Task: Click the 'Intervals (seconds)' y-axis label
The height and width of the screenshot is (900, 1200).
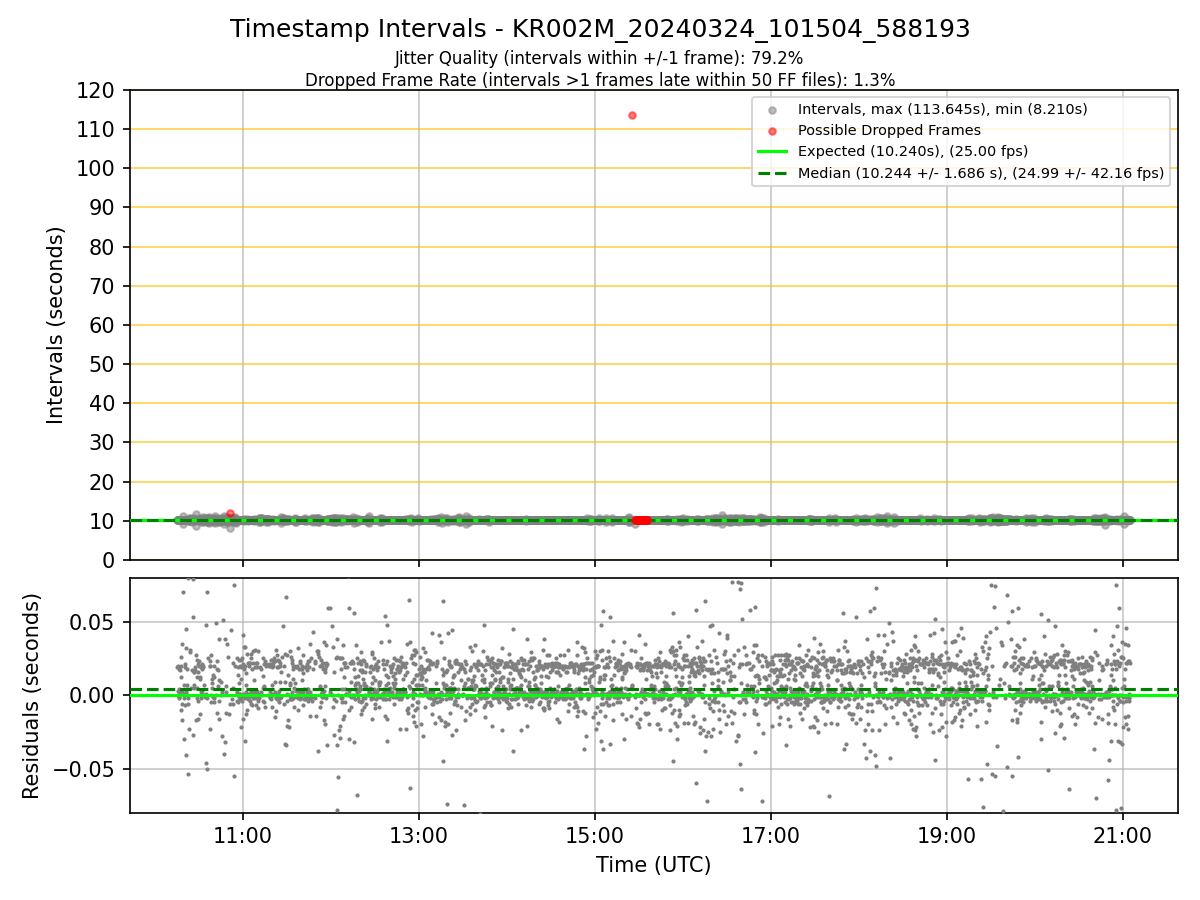Action: 56,325
